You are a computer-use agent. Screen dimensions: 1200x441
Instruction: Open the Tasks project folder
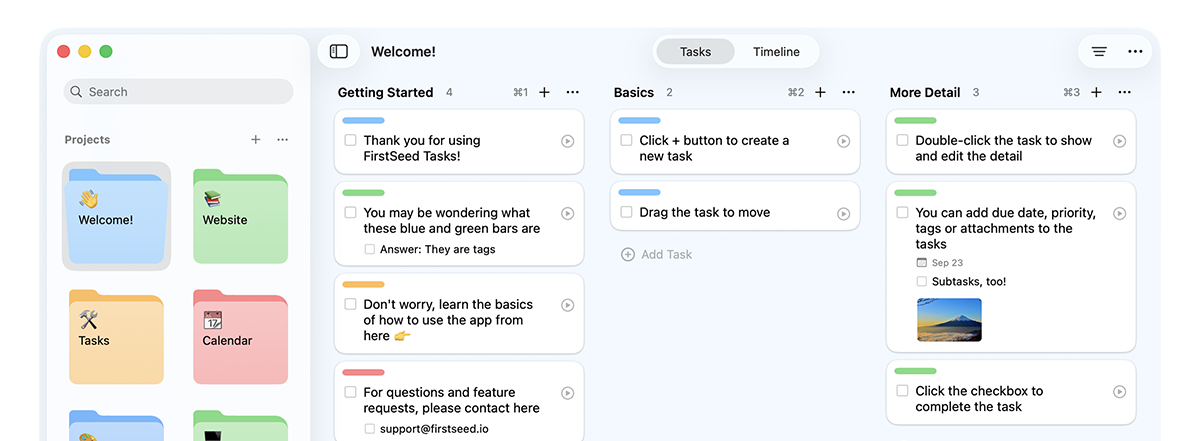click(x=116, y=337)
